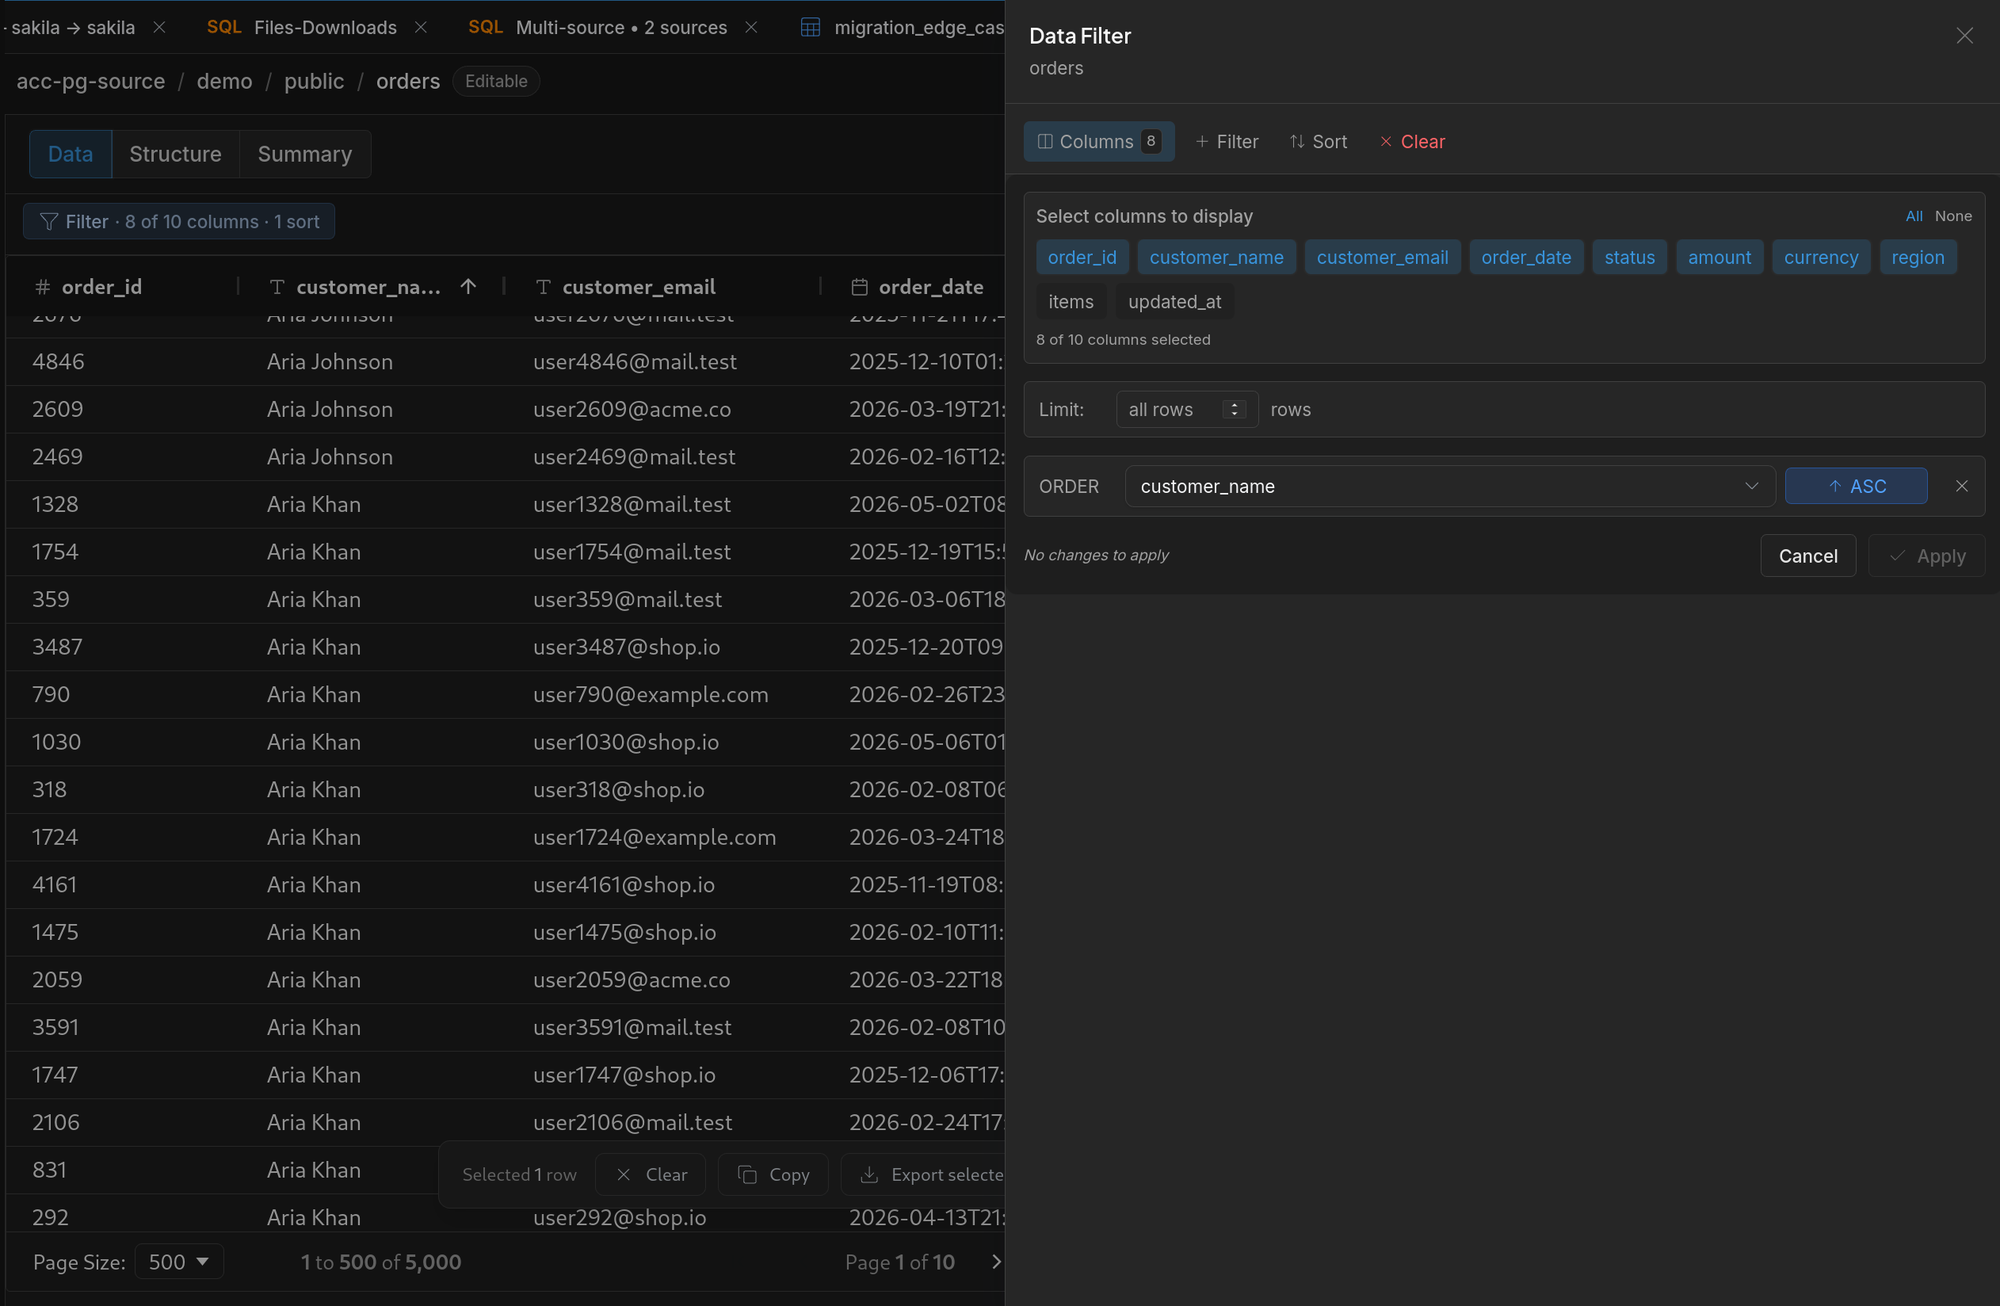Image resolution: width=2000 pixels, height=1306 pixels.
Task: Toggle the order_id column chip
Action: click(1082, 257)
